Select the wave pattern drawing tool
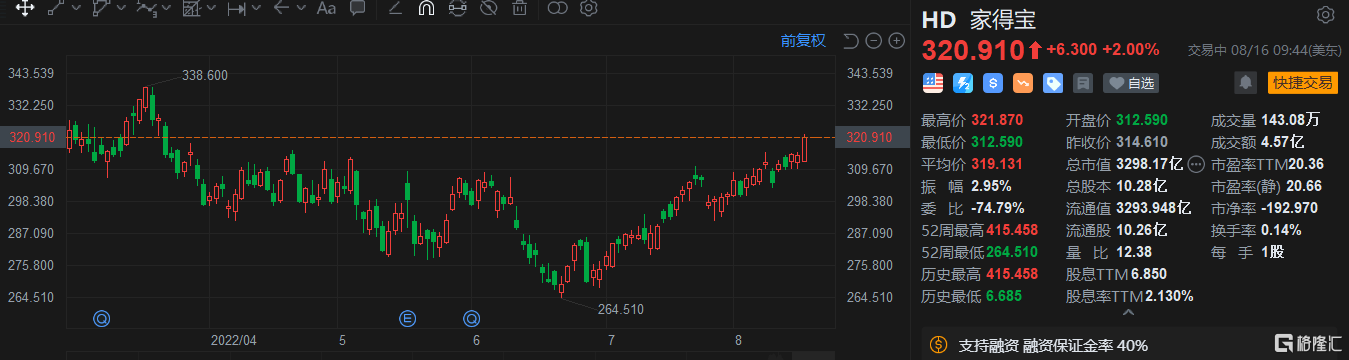 click(146, 9)
